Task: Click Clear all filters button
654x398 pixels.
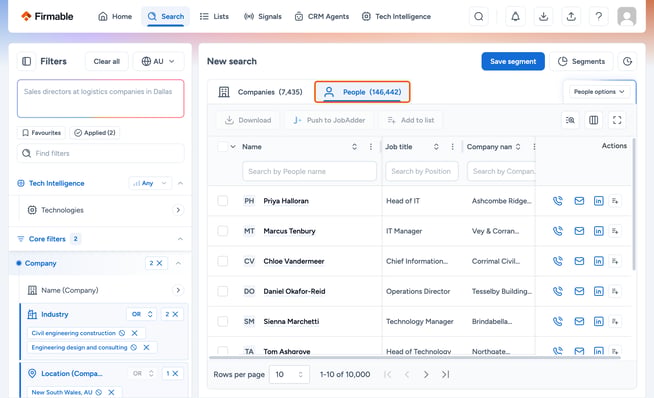Action: click(106, 61)
